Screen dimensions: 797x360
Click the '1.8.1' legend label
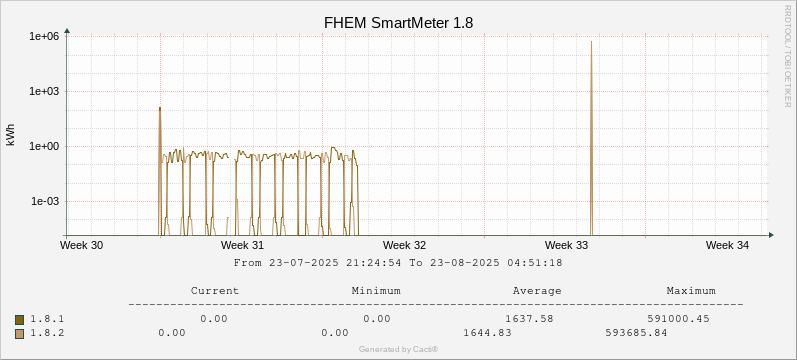47,319
